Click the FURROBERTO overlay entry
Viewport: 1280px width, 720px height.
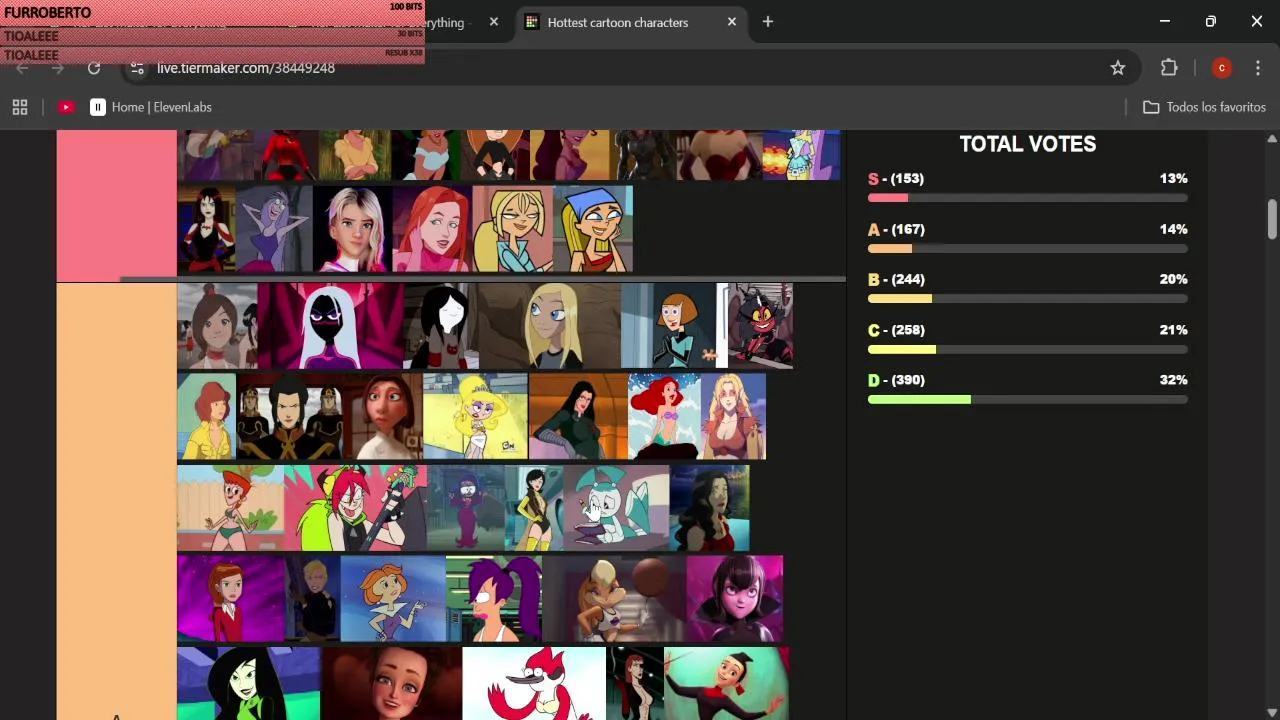click(x=213, y=12)
